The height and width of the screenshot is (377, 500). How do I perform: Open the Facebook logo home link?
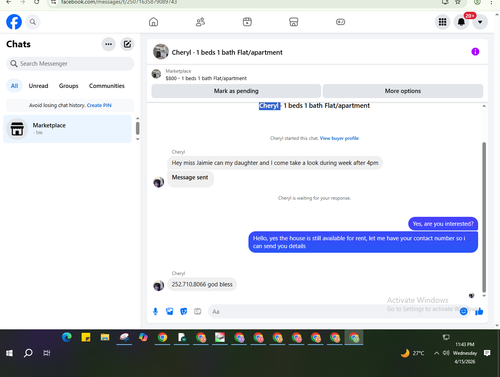(x=14, y=22)
